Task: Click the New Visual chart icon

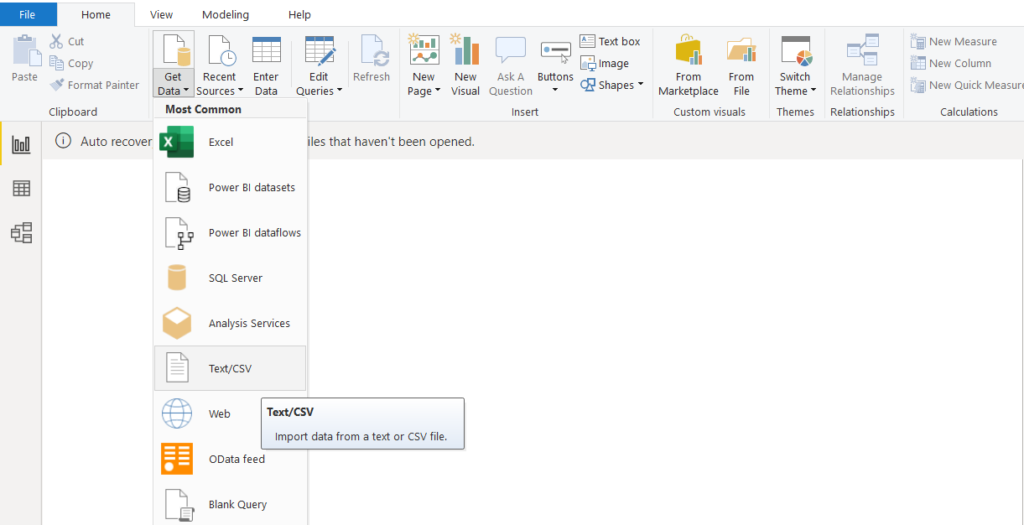Action: (465, 49)
